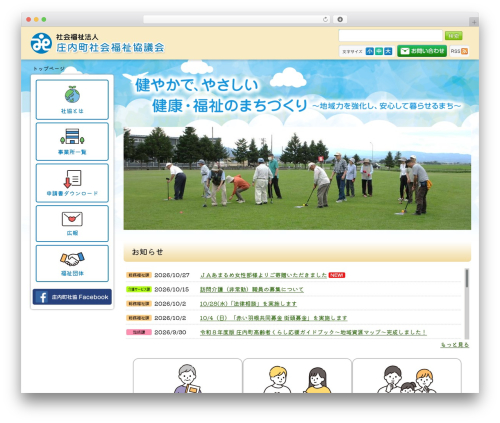This screenshot has width=500, height=423.
Task: Open the 2026/9/30 ガイドブック news link
Action: click(x=313, y=332)
